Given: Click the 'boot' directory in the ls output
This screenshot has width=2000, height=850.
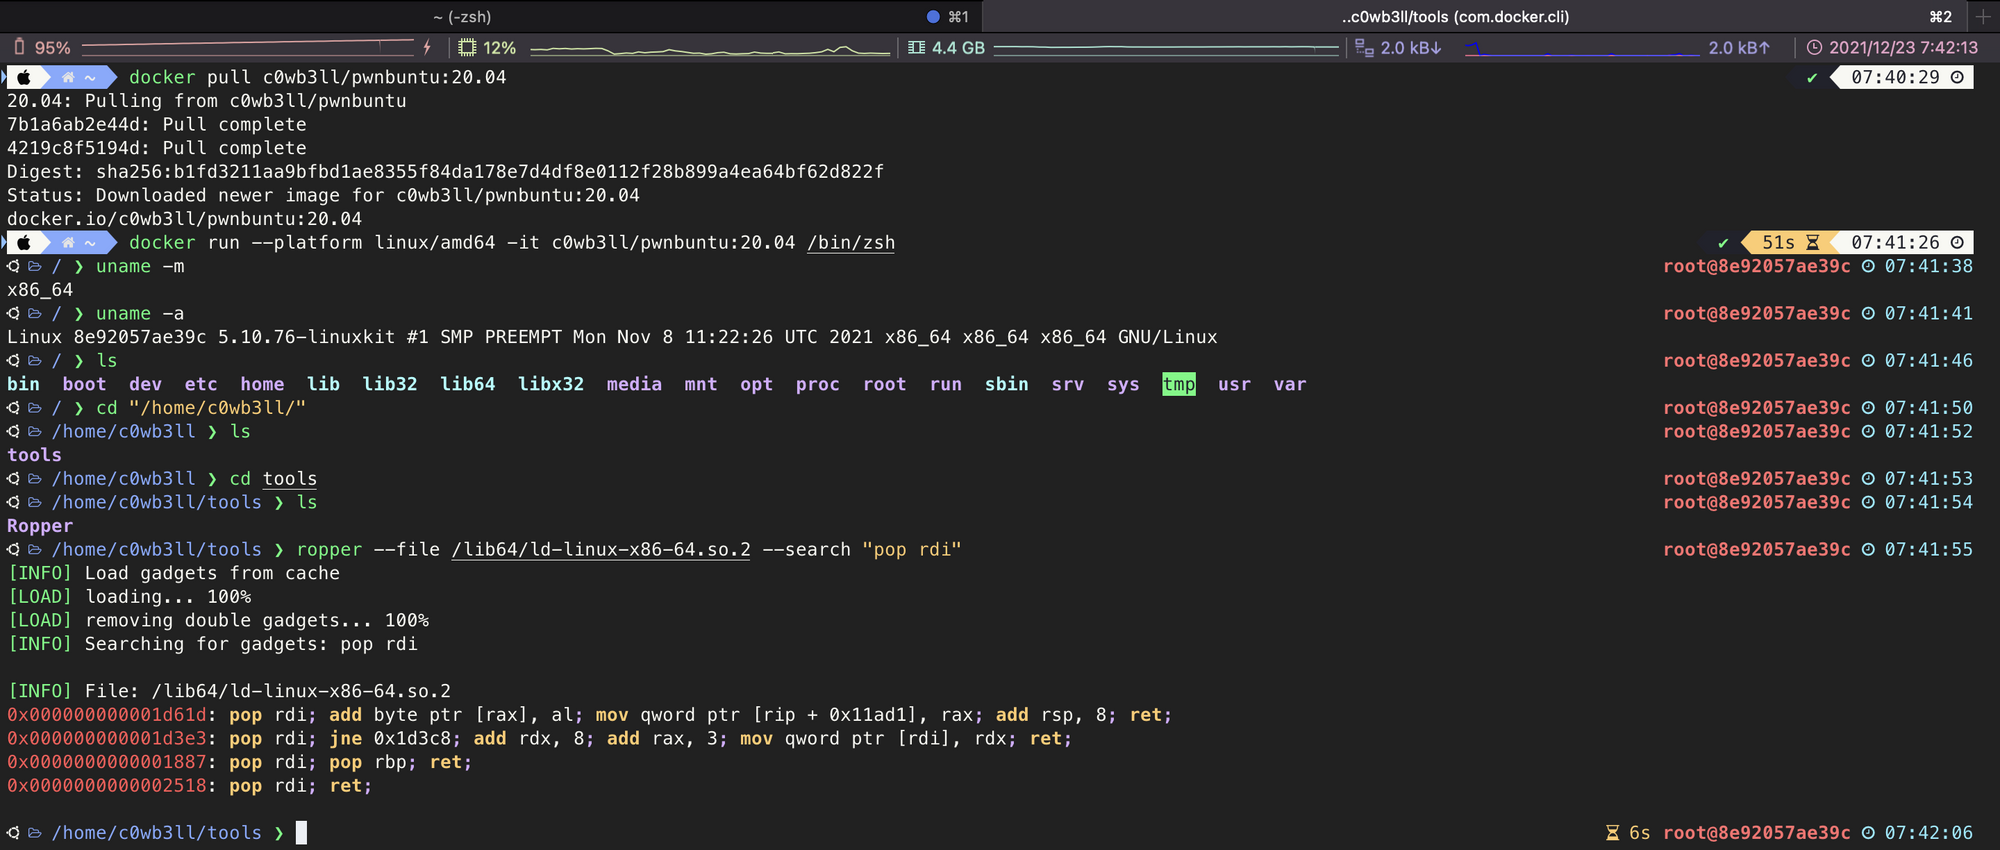Looking at the screenshot, I should click(84, 384).
